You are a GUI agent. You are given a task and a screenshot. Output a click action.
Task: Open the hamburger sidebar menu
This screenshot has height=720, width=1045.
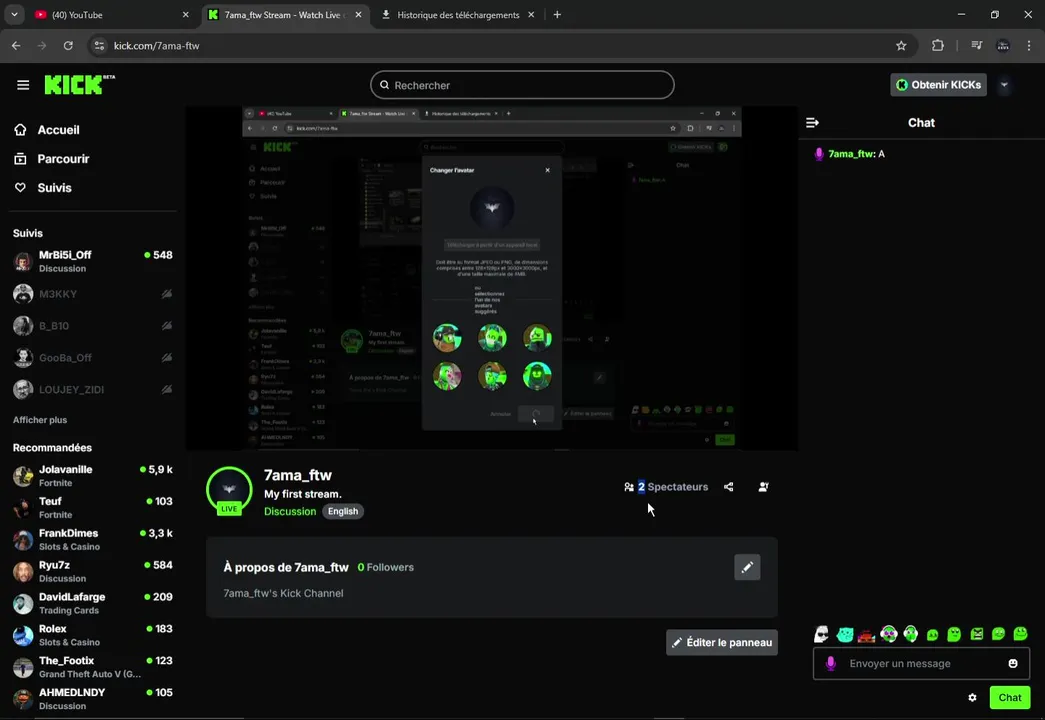[23, 85]
